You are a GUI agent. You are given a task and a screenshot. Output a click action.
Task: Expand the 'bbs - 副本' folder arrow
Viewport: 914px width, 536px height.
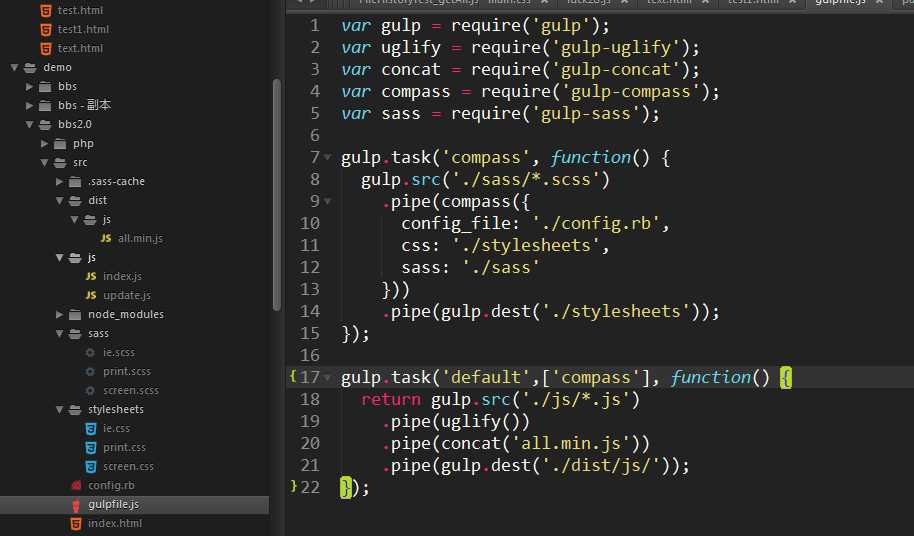29,105
